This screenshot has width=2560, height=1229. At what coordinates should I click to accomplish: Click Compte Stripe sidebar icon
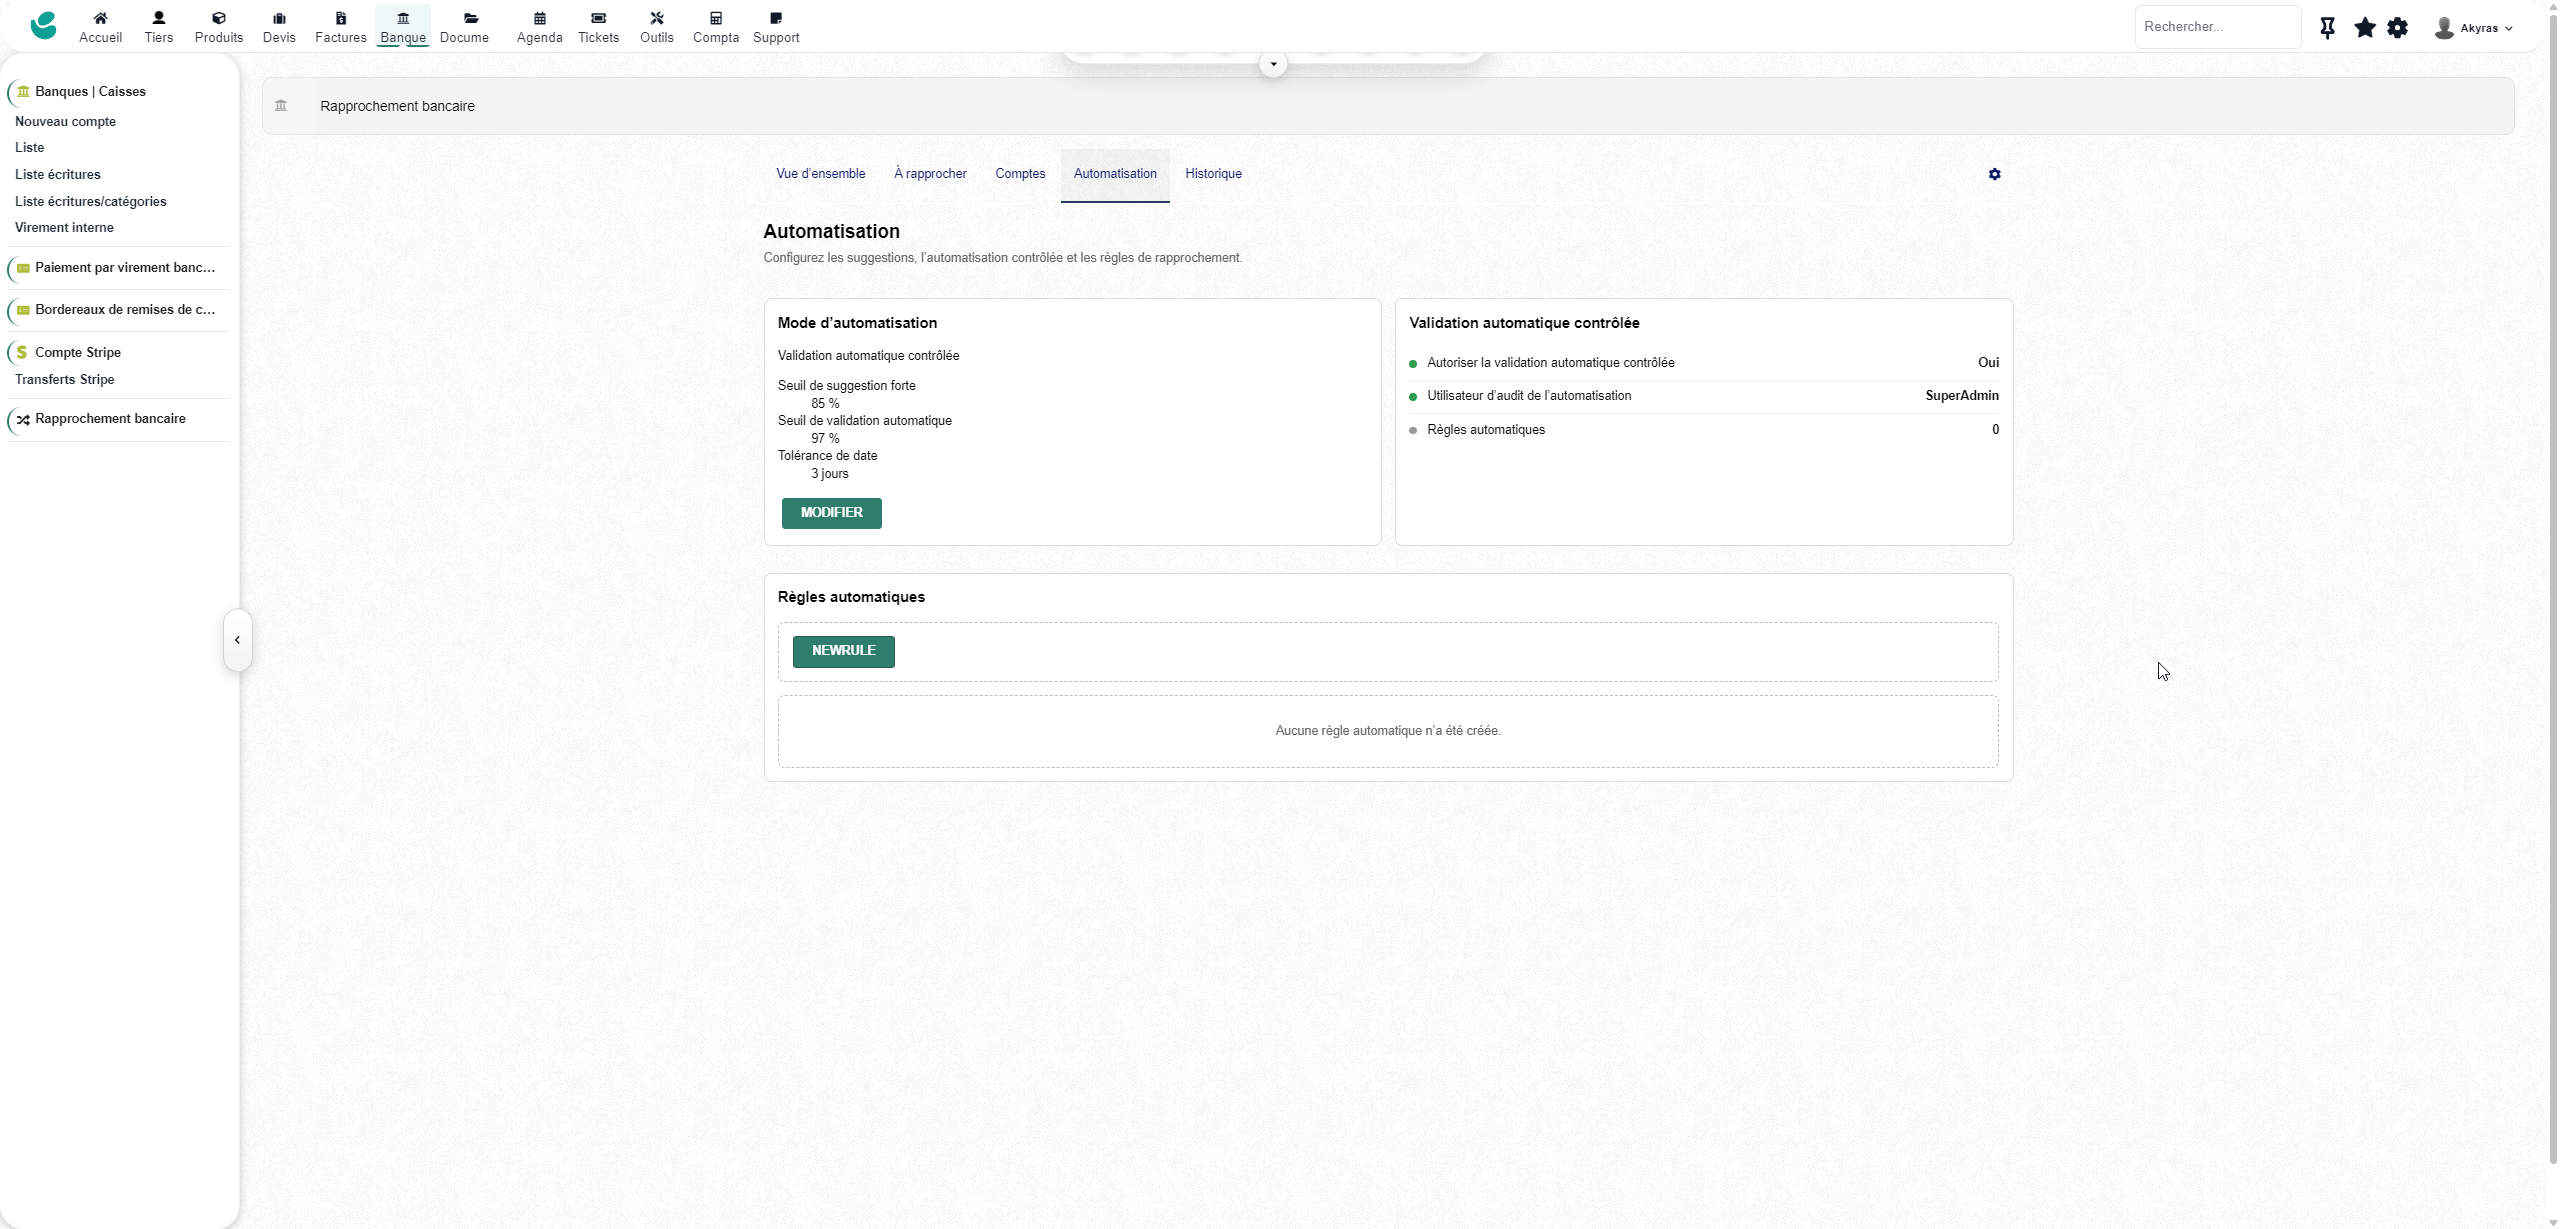(x=22, y=352)
